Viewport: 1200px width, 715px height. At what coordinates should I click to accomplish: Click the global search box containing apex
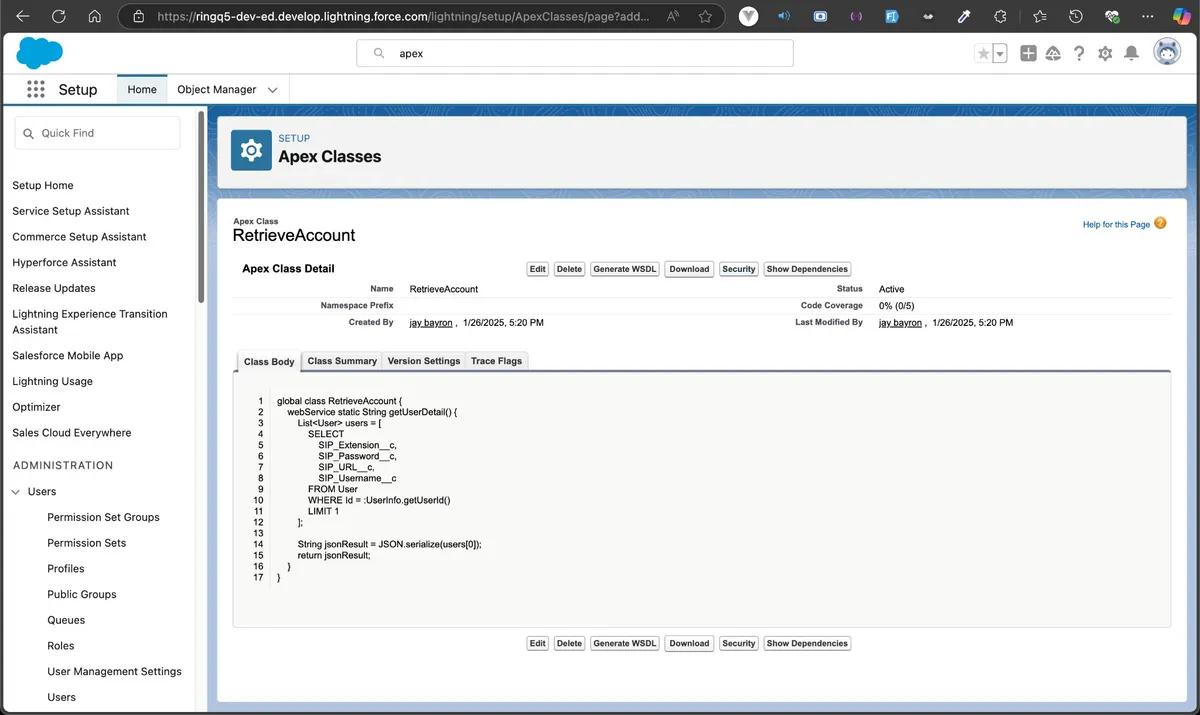[575, 54]
